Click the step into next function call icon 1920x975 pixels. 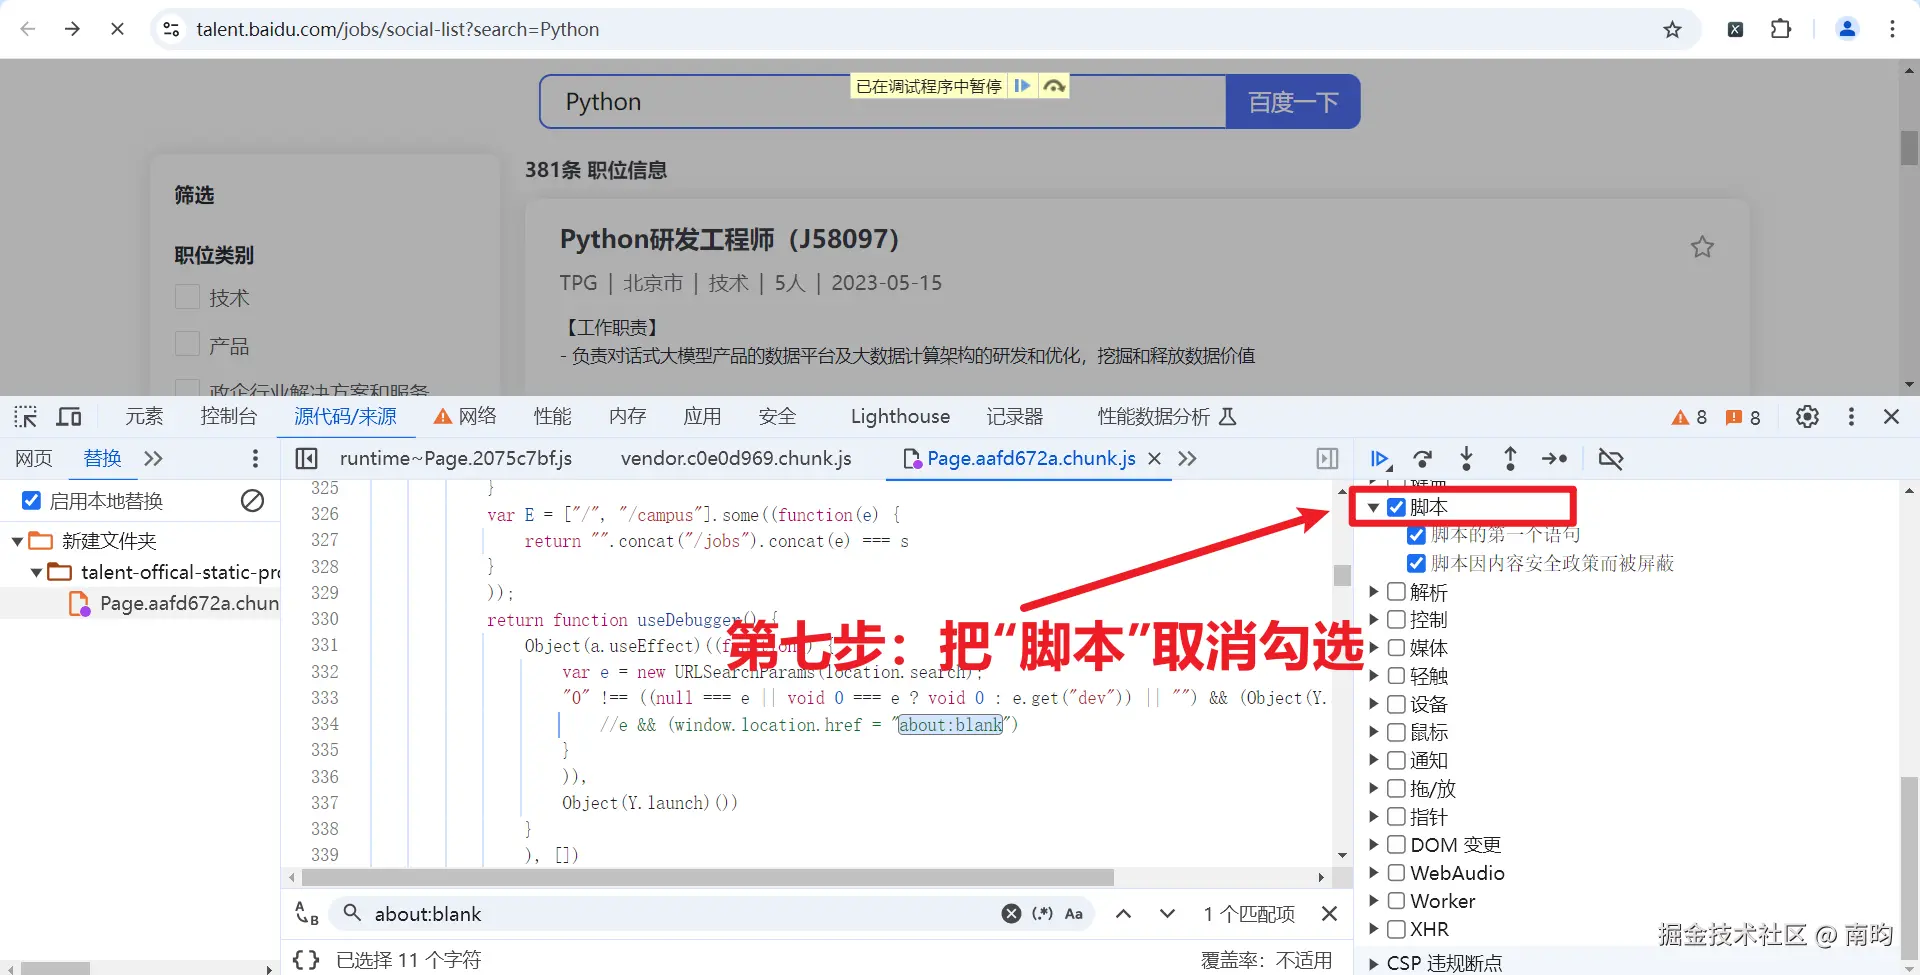(1467, 459)
